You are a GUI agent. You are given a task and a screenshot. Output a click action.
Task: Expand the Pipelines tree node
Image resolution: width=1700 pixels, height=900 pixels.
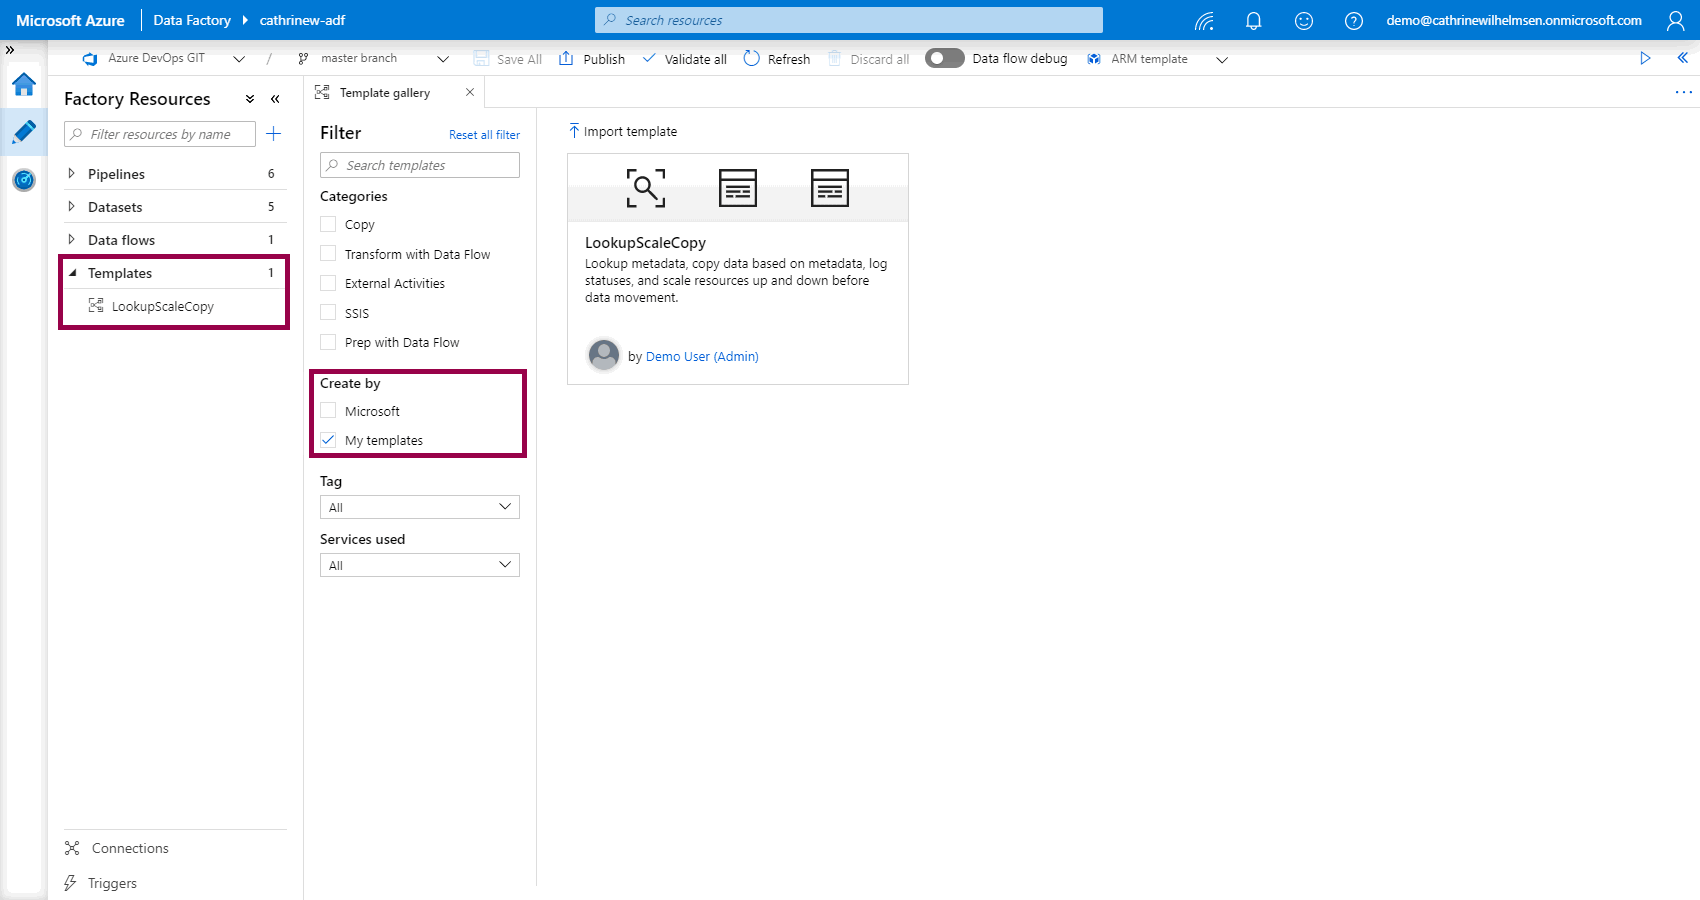(x=71, y=174)
